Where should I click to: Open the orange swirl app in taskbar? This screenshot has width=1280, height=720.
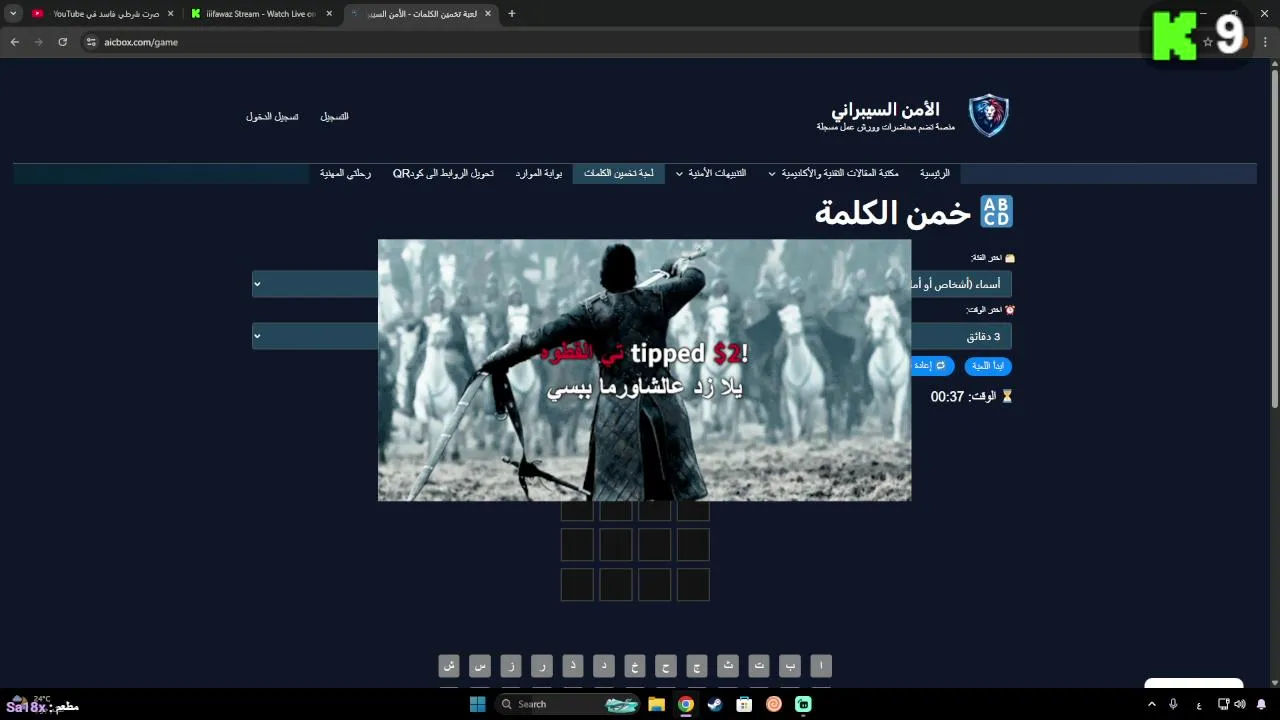tap(774, 704)
